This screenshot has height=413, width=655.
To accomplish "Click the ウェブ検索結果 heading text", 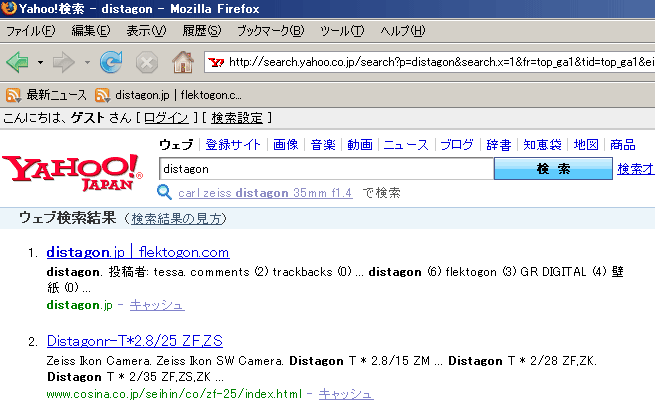I will (67, 218).
